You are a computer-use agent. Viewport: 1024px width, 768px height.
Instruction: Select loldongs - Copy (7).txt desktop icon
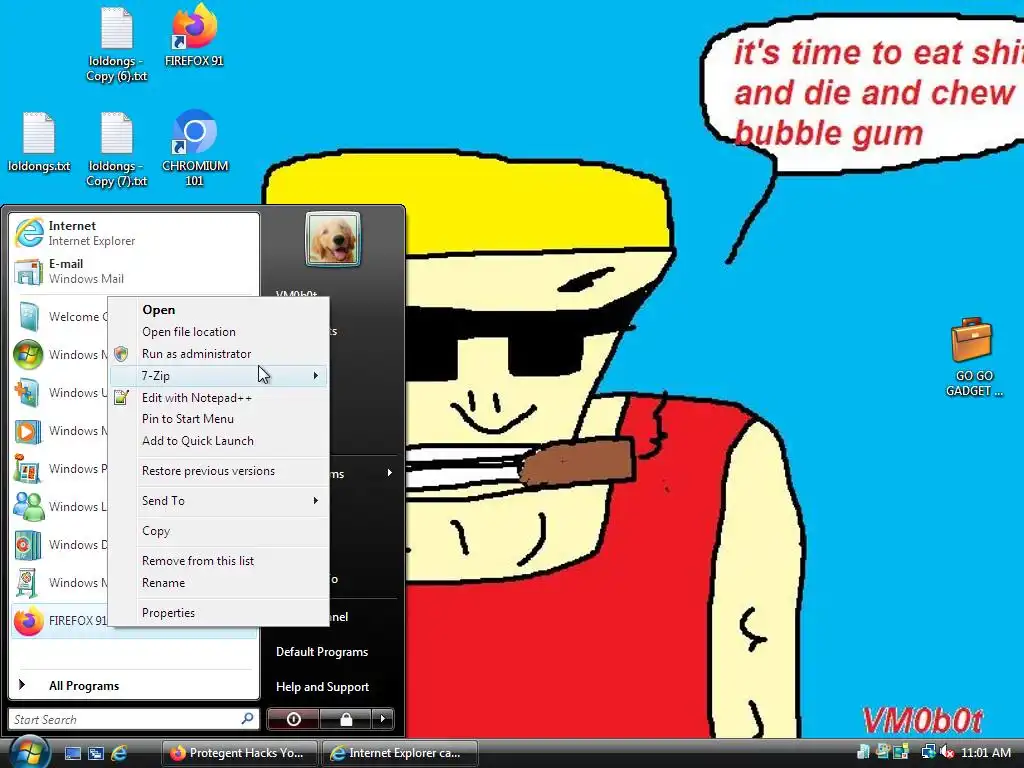[x=117, y=150]
